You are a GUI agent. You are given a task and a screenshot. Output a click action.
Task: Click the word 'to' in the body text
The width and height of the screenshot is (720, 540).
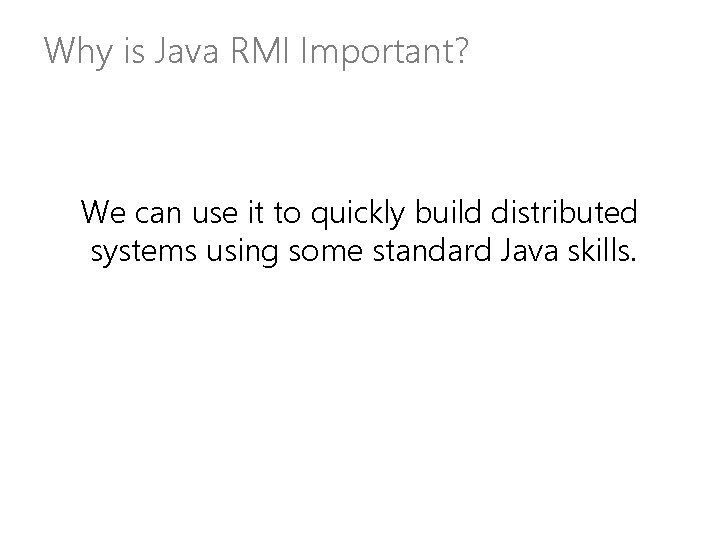(287, 213)
